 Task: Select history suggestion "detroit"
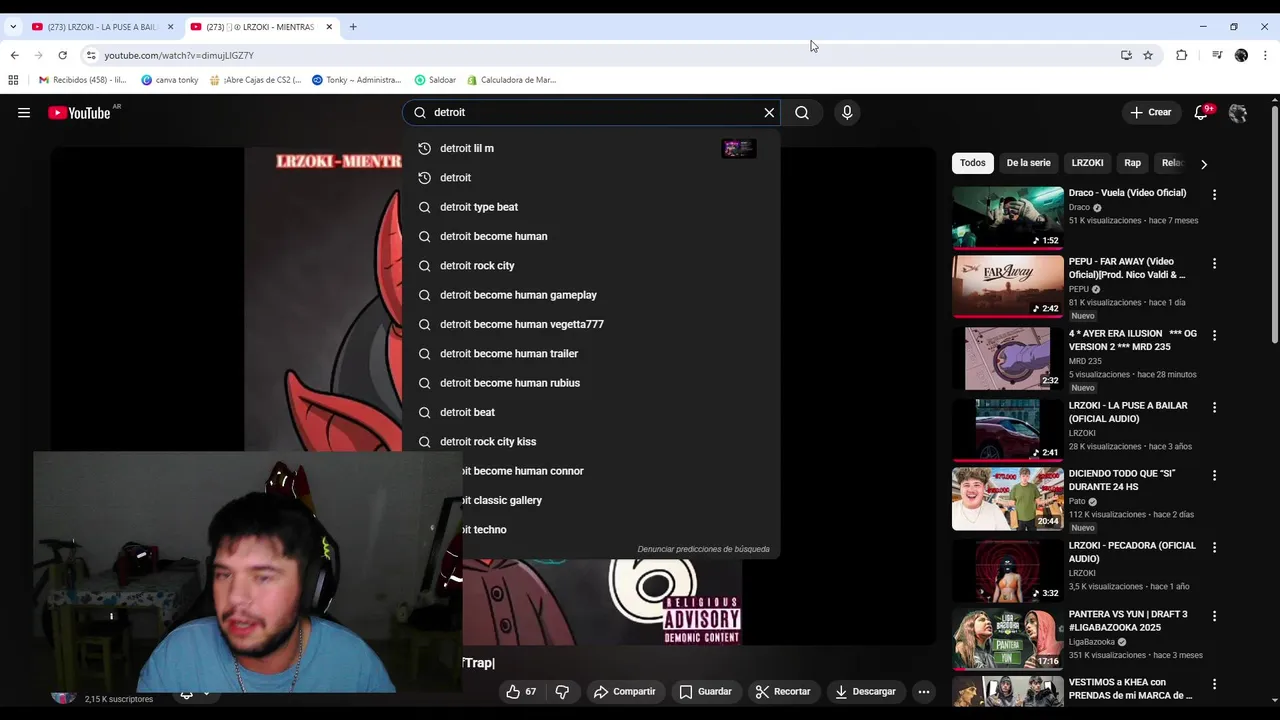click(x=590, y=178)
